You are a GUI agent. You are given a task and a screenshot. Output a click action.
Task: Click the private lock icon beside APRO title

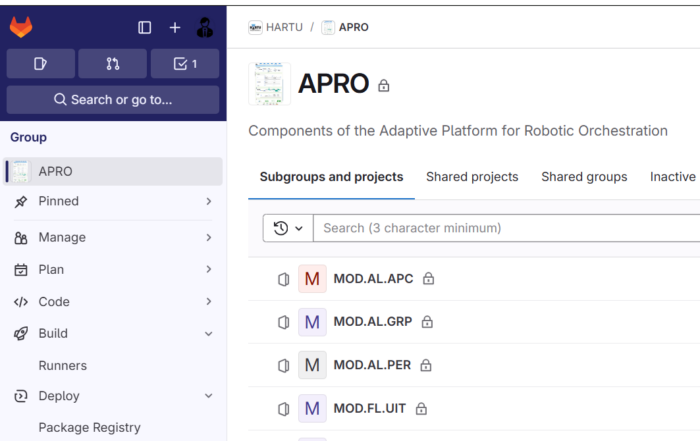pyautogui.click(x=383, y=85)
